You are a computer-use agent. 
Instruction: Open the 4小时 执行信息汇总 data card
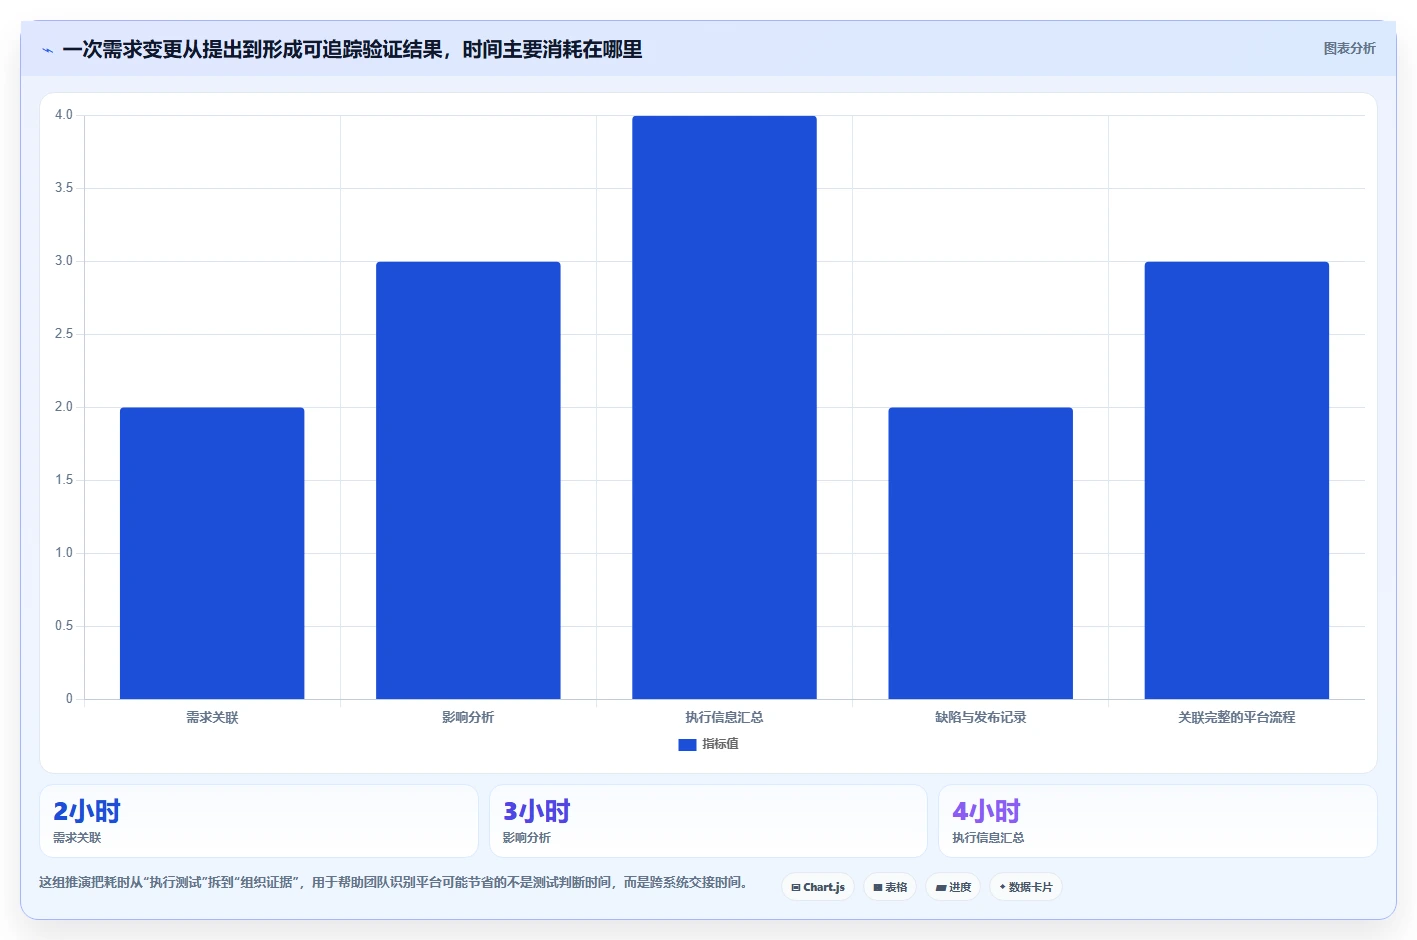1158,821
